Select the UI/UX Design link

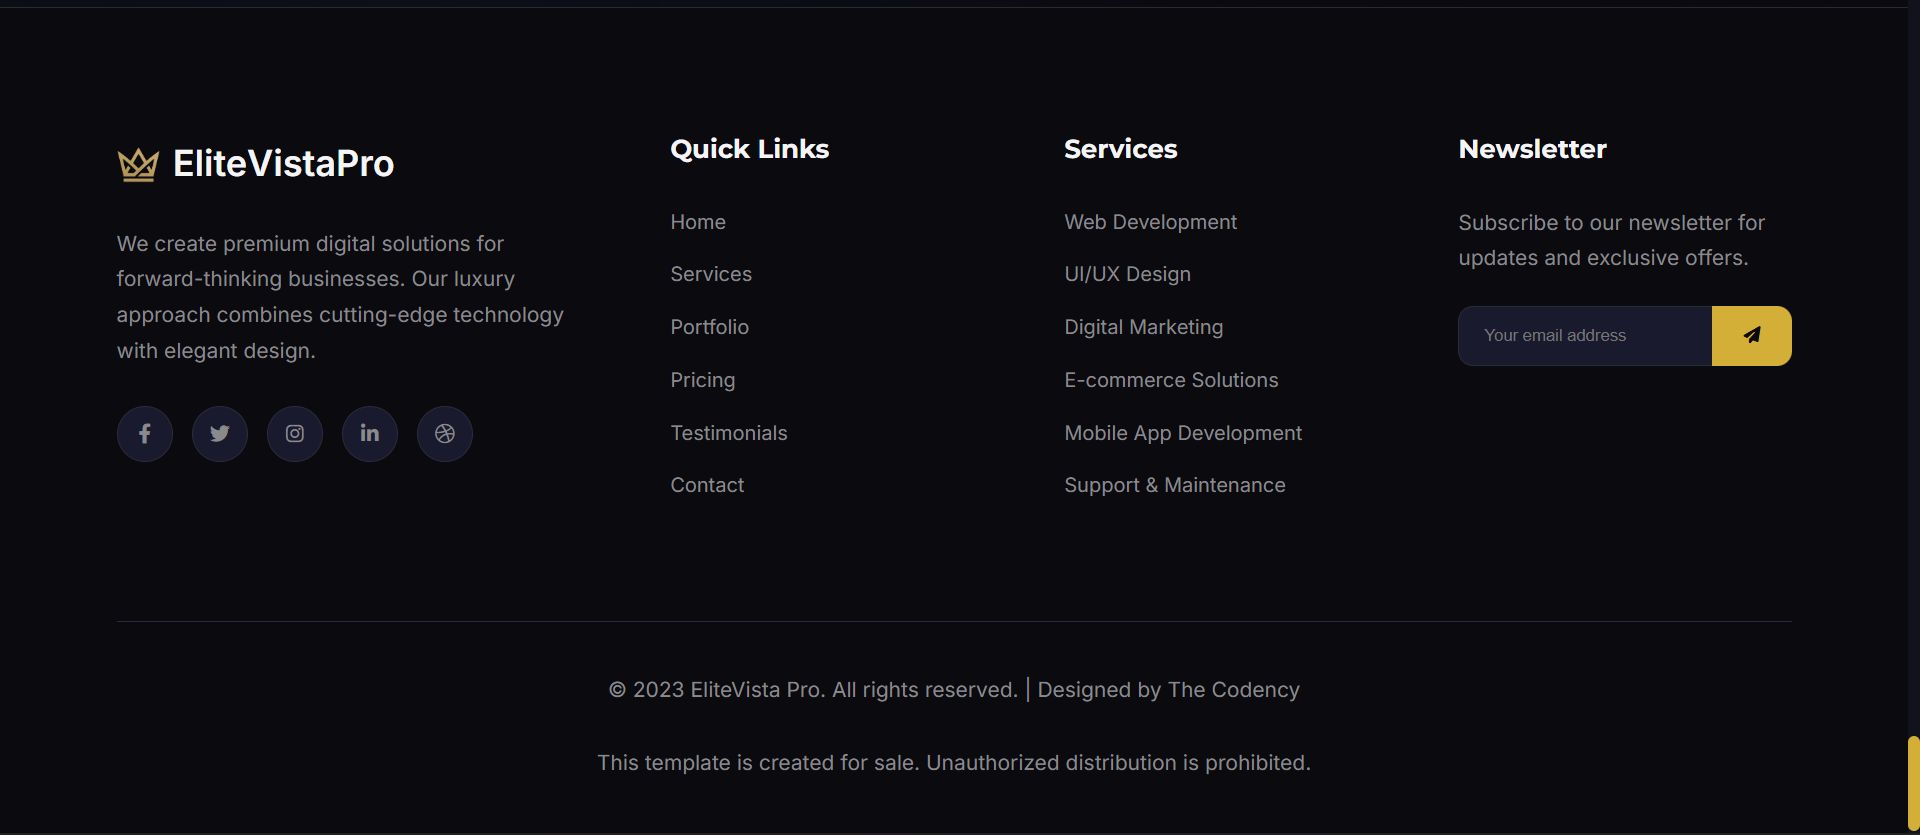tap(1127, 274)
